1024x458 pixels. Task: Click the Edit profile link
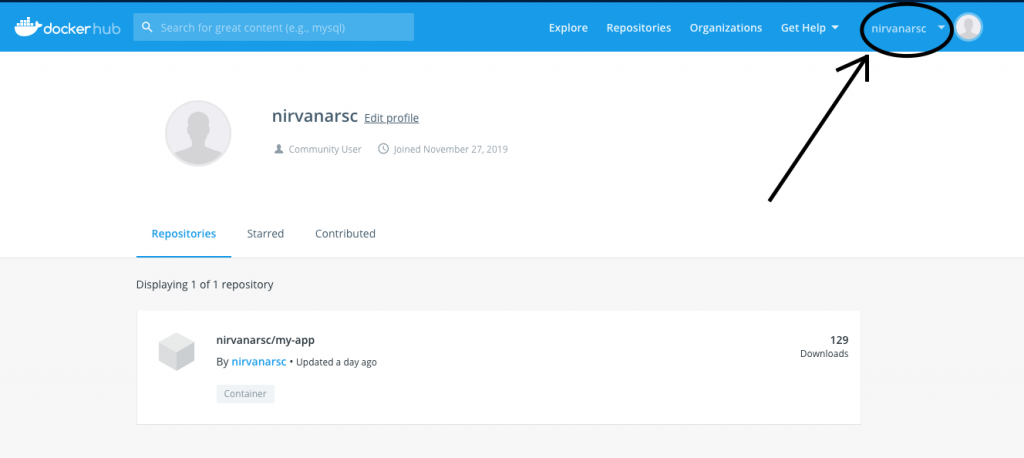(x=391, y=118)
